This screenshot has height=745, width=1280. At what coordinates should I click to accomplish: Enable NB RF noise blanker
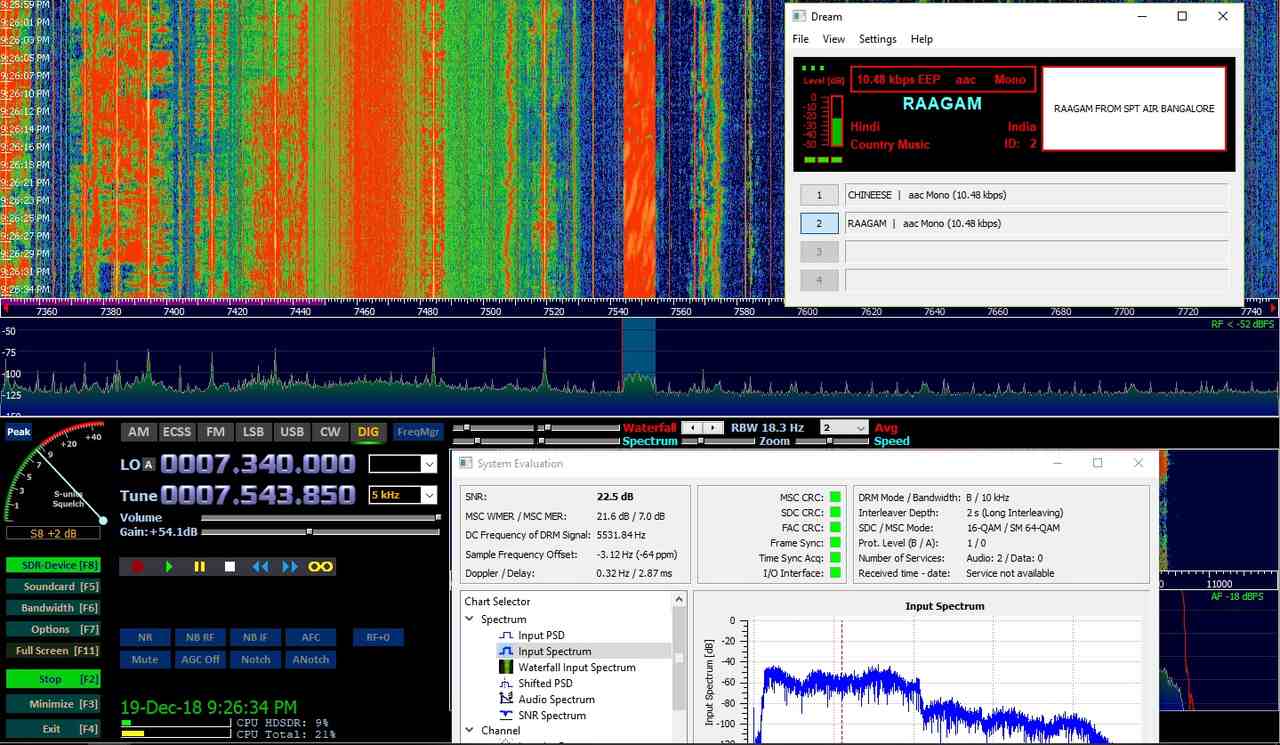click(x=200, y=637)
